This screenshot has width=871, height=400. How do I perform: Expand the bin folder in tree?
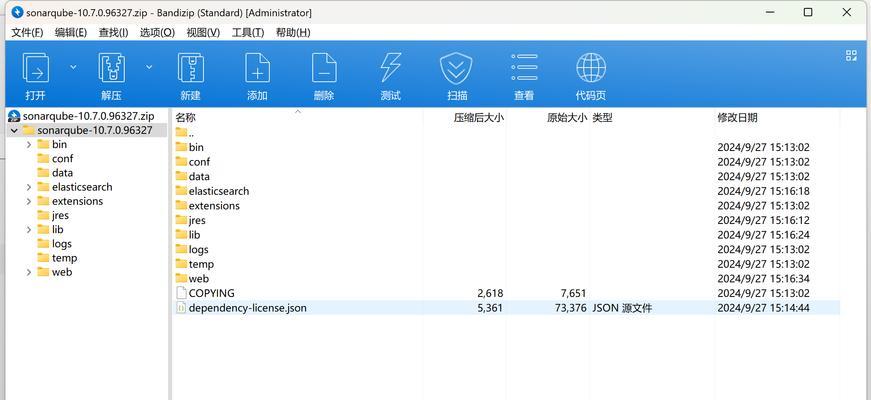pyautogui.click(x=29, y=145)
